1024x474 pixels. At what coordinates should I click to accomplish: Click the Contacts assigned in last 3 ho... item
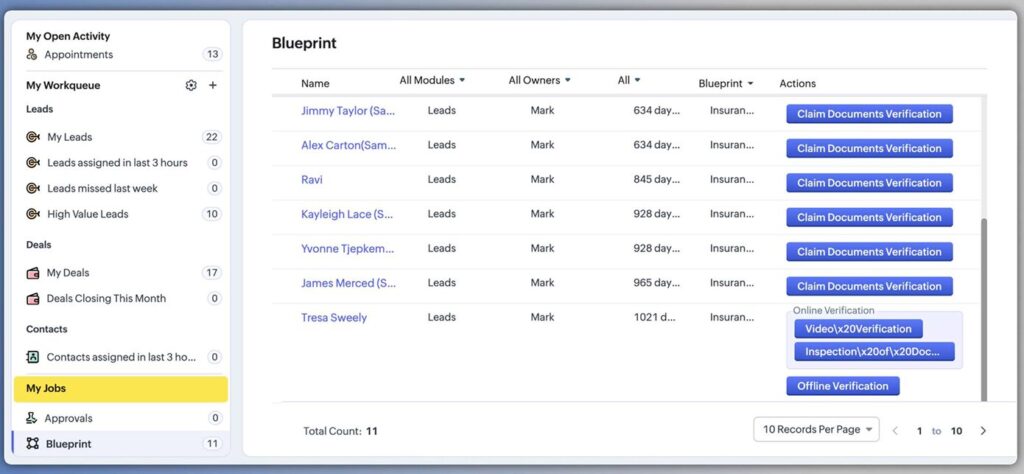[121, 357]
